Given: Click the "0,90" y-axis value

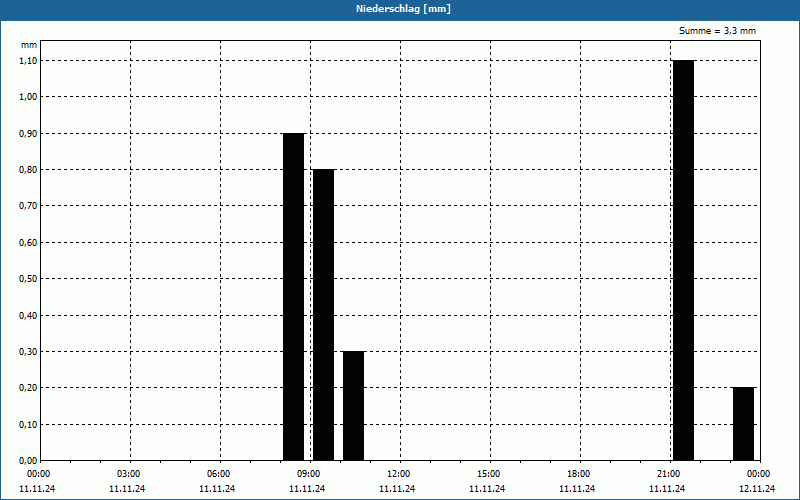Looking at the screenshot, I should tap(28, 133).
